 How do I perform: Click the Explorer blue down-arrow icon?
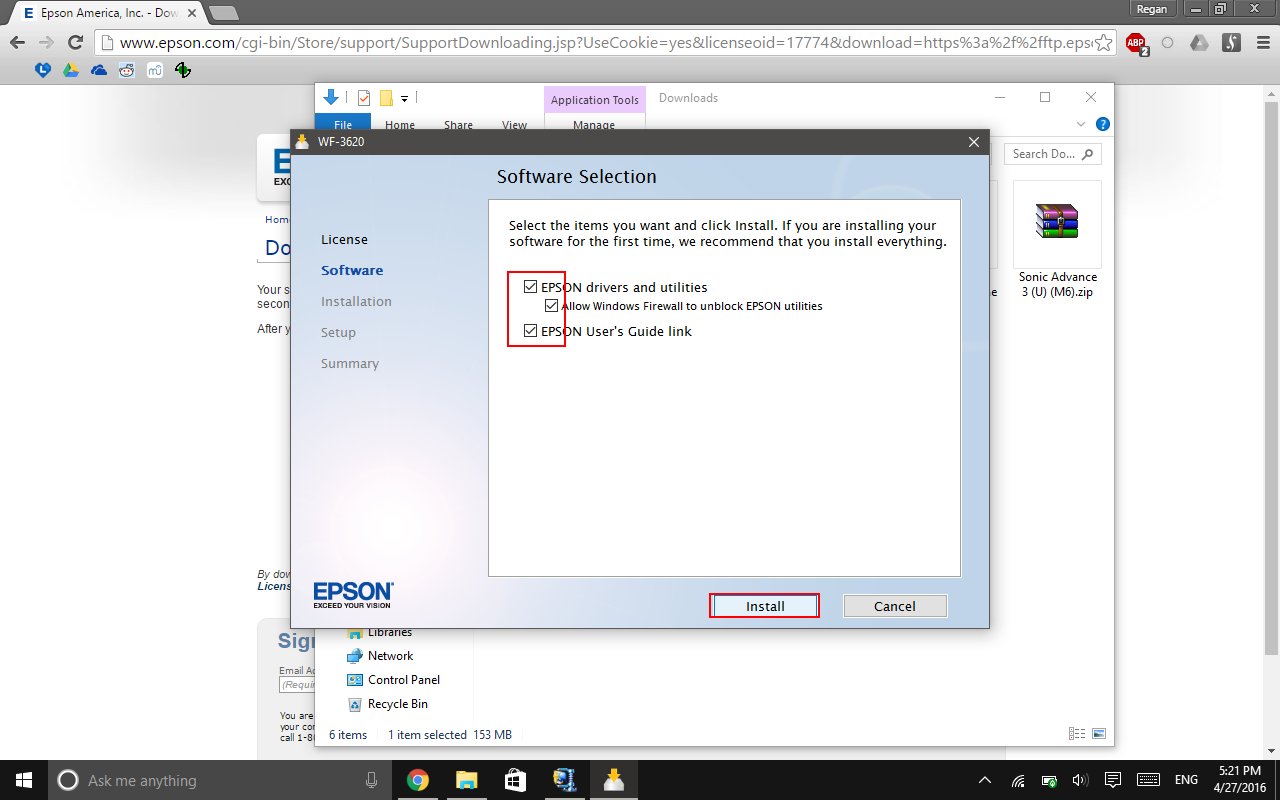[x=331, y=97]
